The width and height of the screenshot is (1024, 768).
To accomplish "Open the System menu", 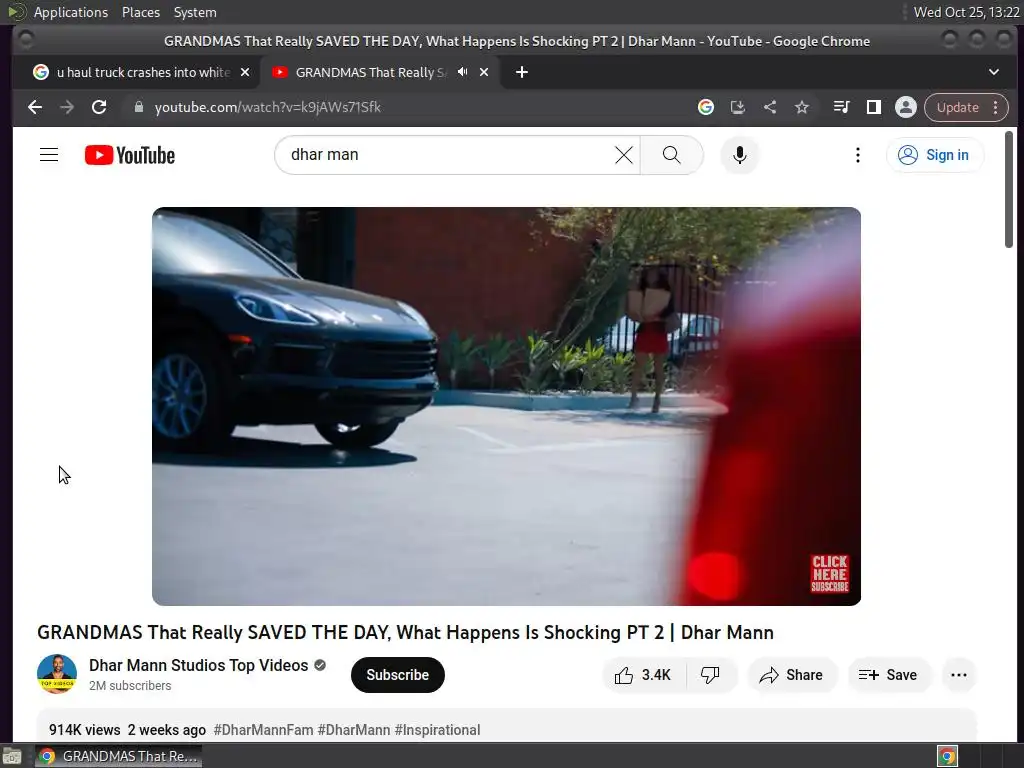I will [195, 12].
